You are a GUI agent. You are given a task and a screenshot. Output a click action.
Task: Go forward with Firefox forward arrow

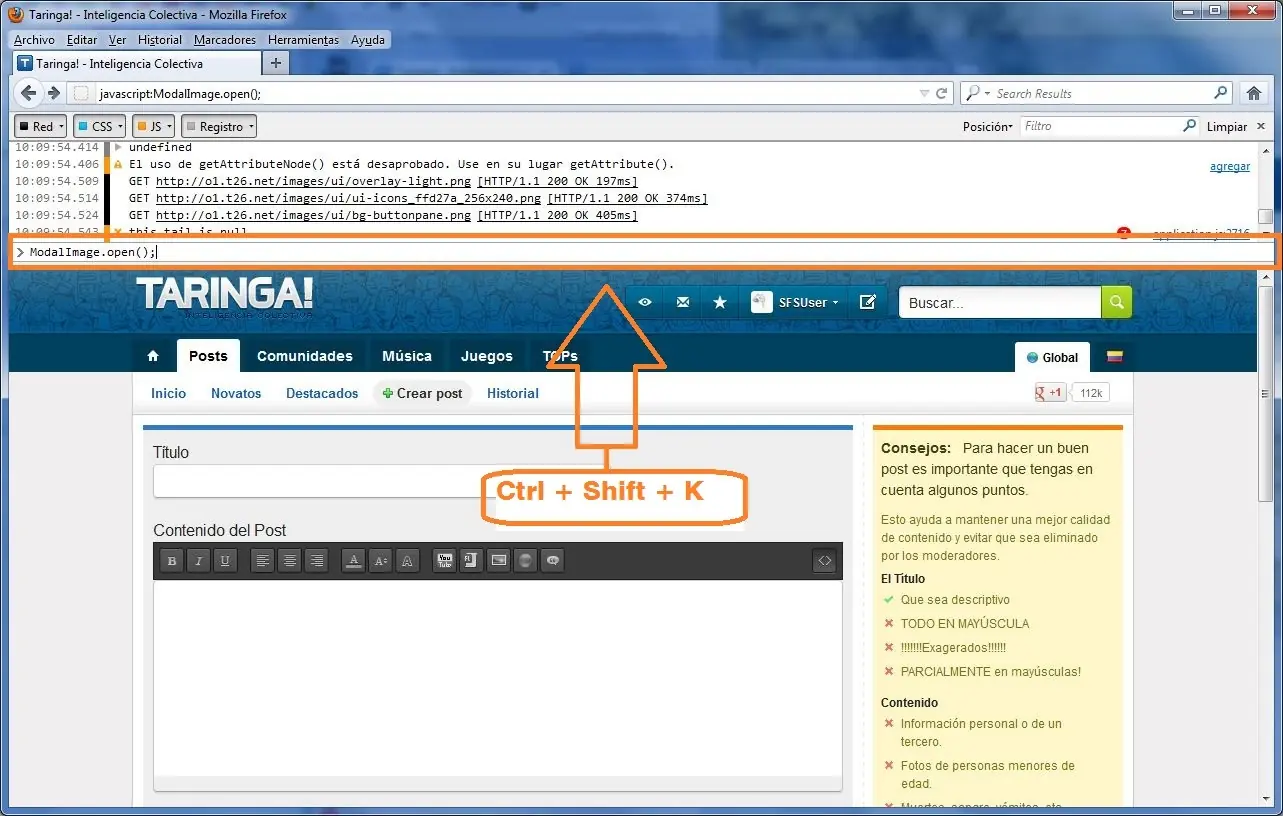pos(53,93)
